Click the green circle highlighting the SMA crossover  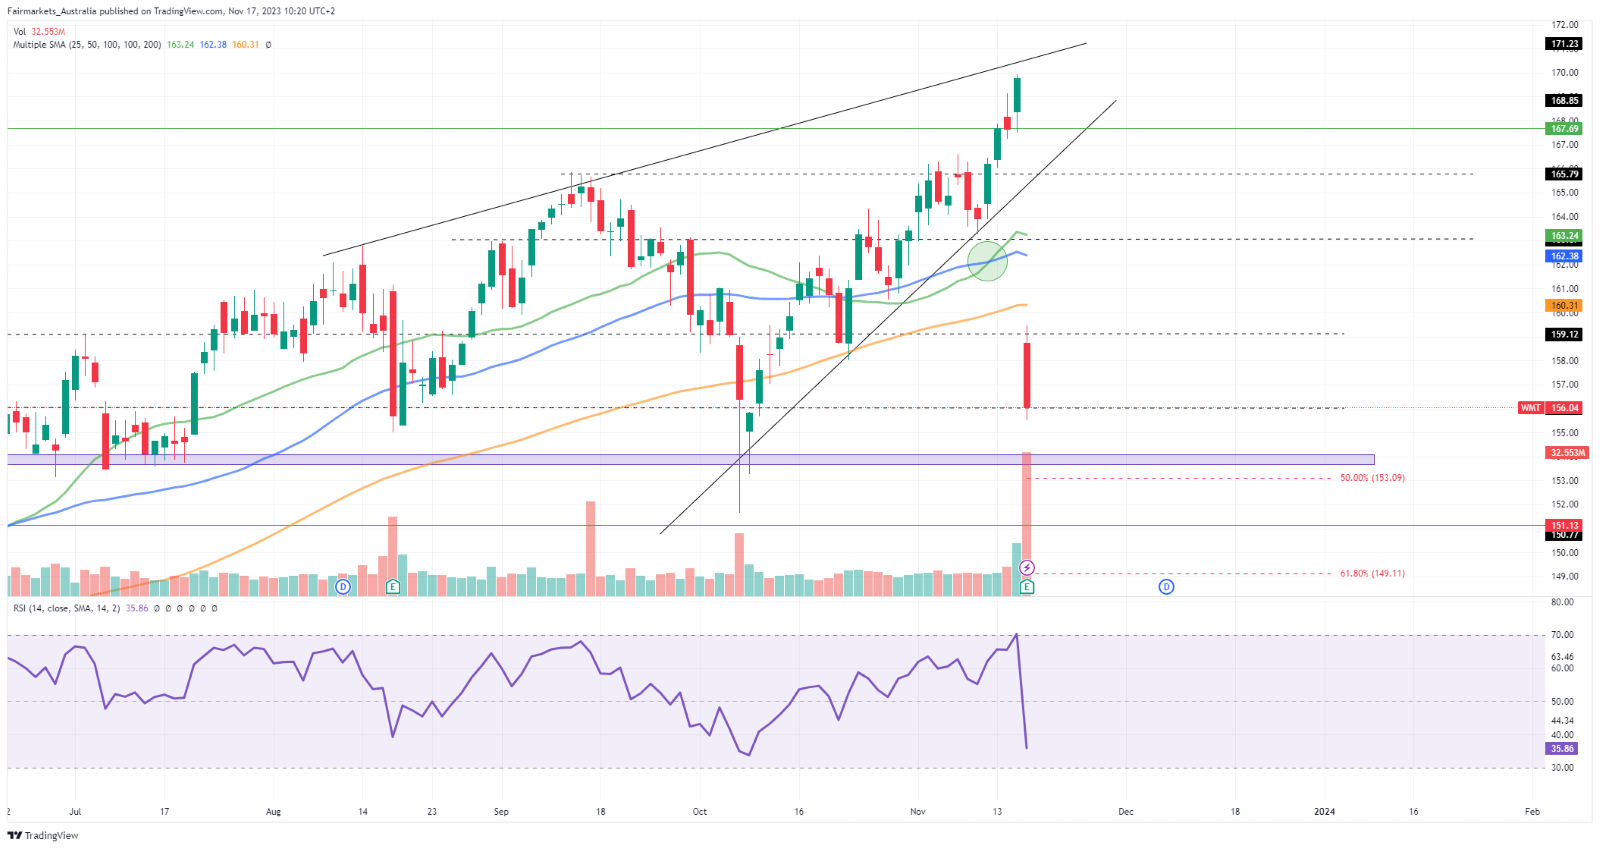point(987,261)
